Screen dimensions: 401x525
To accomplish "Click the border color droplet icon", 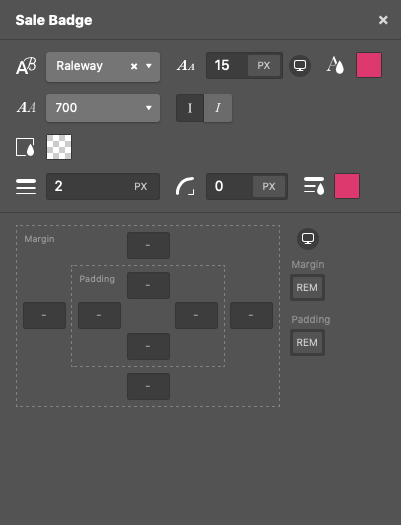I will coord(314,186).
